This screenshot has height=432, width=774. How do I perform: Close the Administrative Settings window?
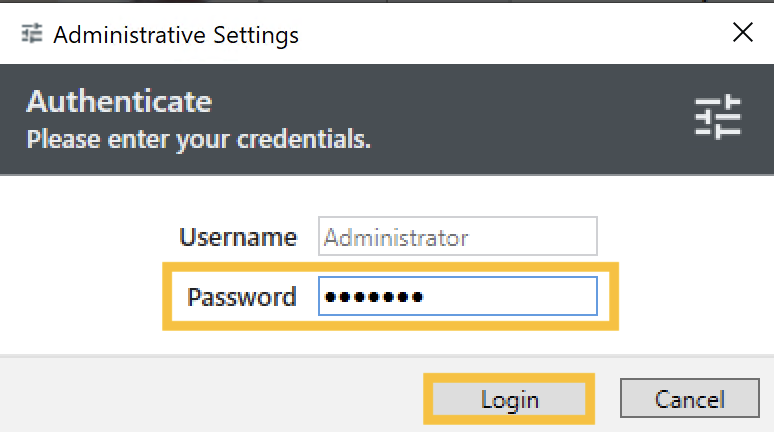(742, 33)
